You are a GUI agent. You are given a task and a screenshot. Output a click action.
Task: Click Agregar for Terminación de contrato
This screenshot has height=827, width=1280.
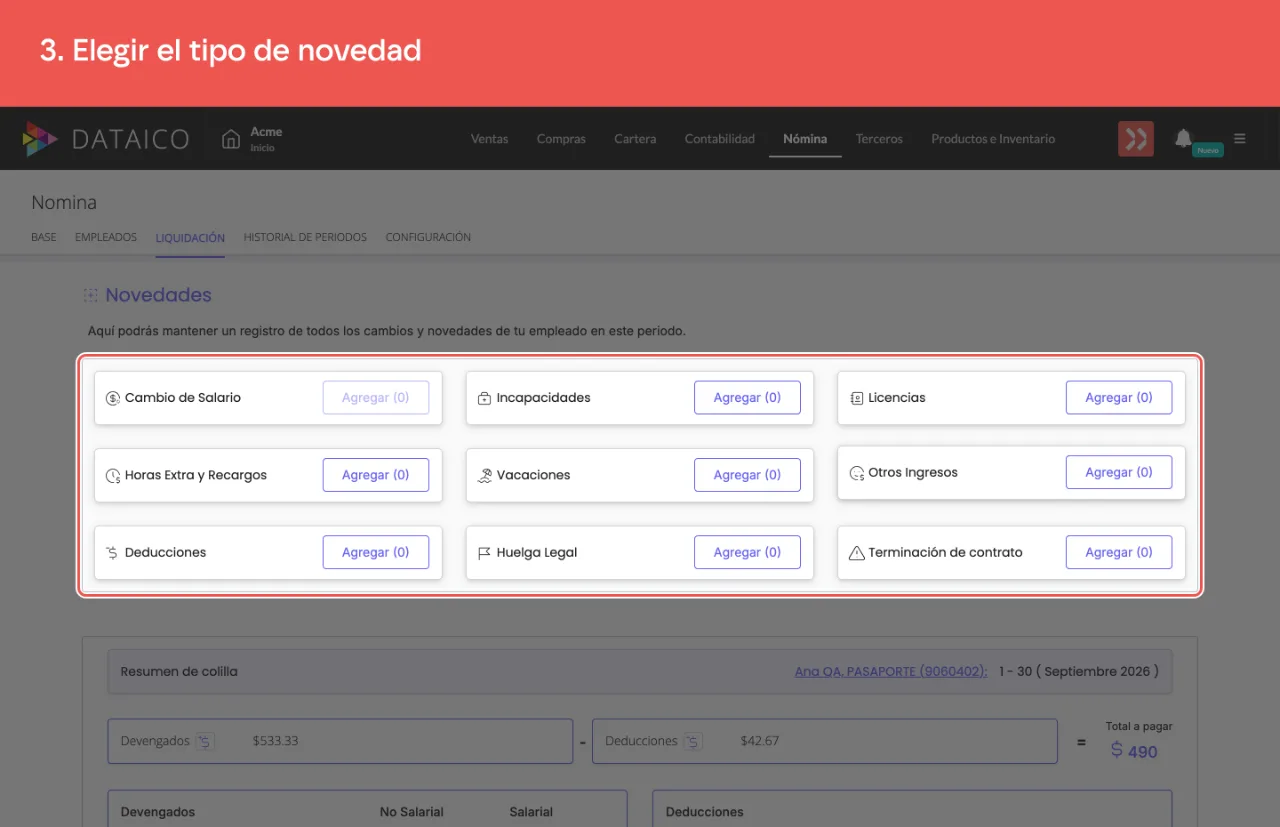pos(1119,552)
